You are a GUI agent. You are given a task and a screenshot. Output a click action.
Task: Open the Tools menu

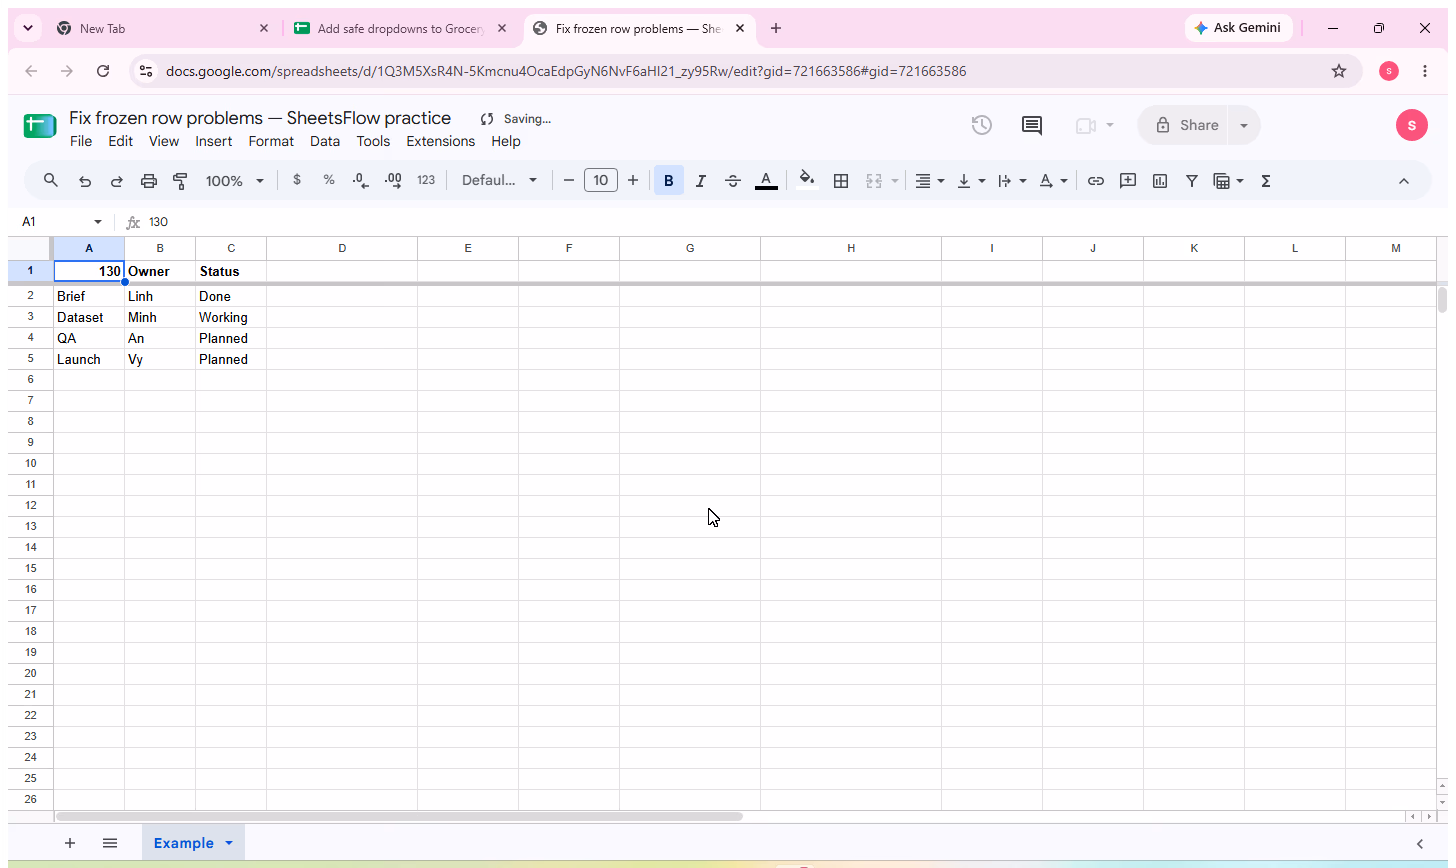373,141
